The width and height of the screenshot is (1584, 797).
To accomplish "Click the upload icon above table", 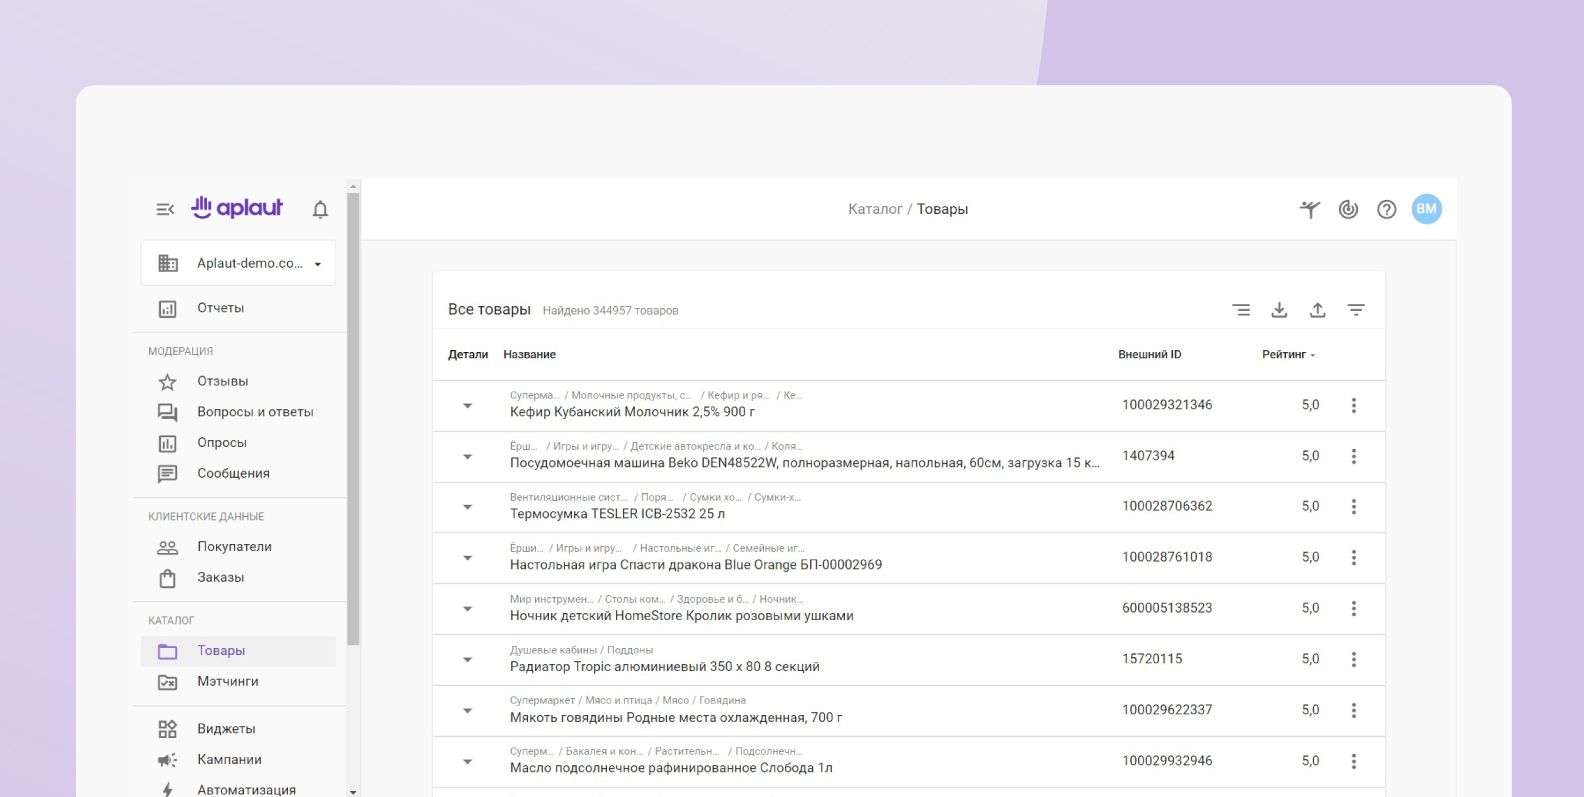I will 1317,310.
